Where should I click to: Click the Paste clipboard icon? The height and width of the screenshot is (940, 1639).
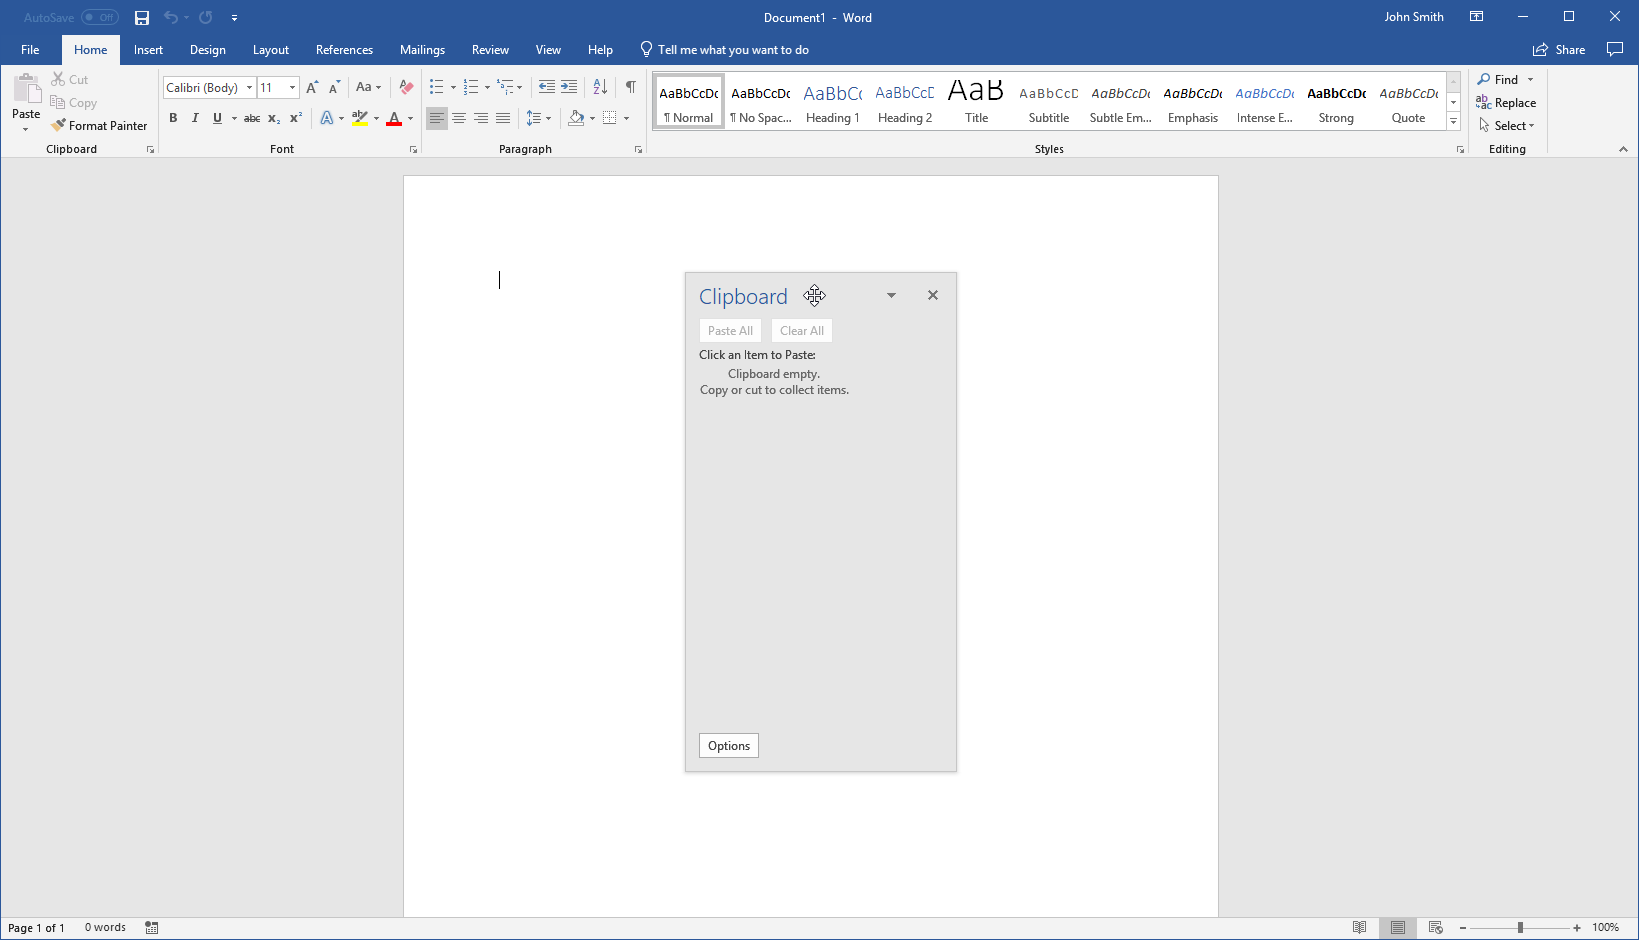[x=26, y=88]
